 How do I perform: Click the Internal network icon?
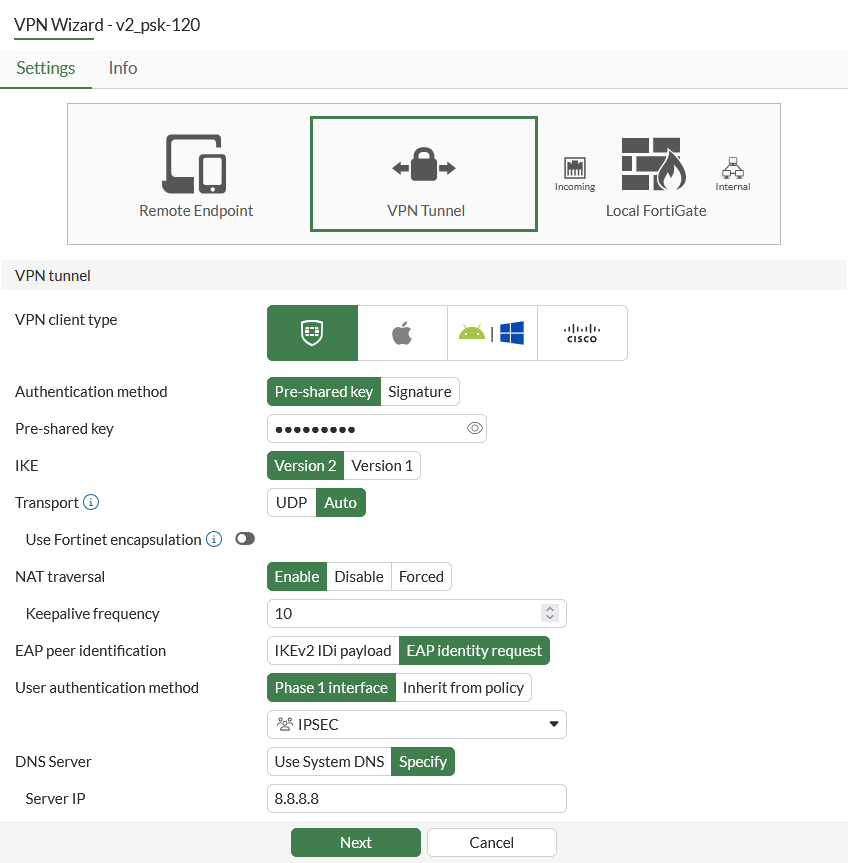click(732, 168)
